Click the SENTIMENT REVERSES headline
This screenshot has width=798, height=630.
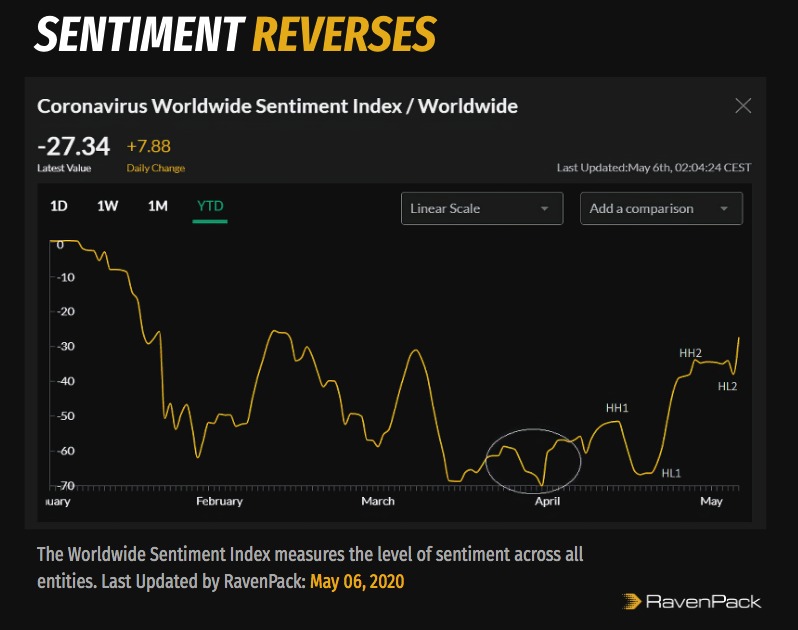[236, 34]
